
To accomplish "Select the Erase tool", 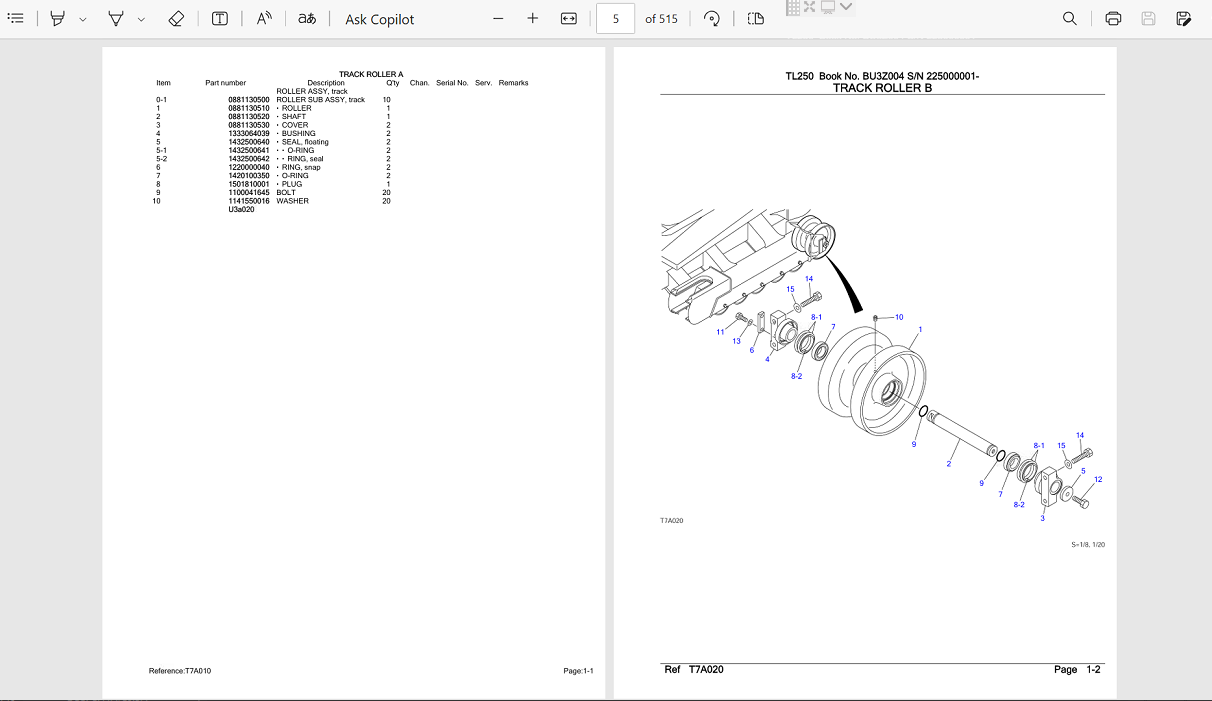I will click(x=176, y=18).
